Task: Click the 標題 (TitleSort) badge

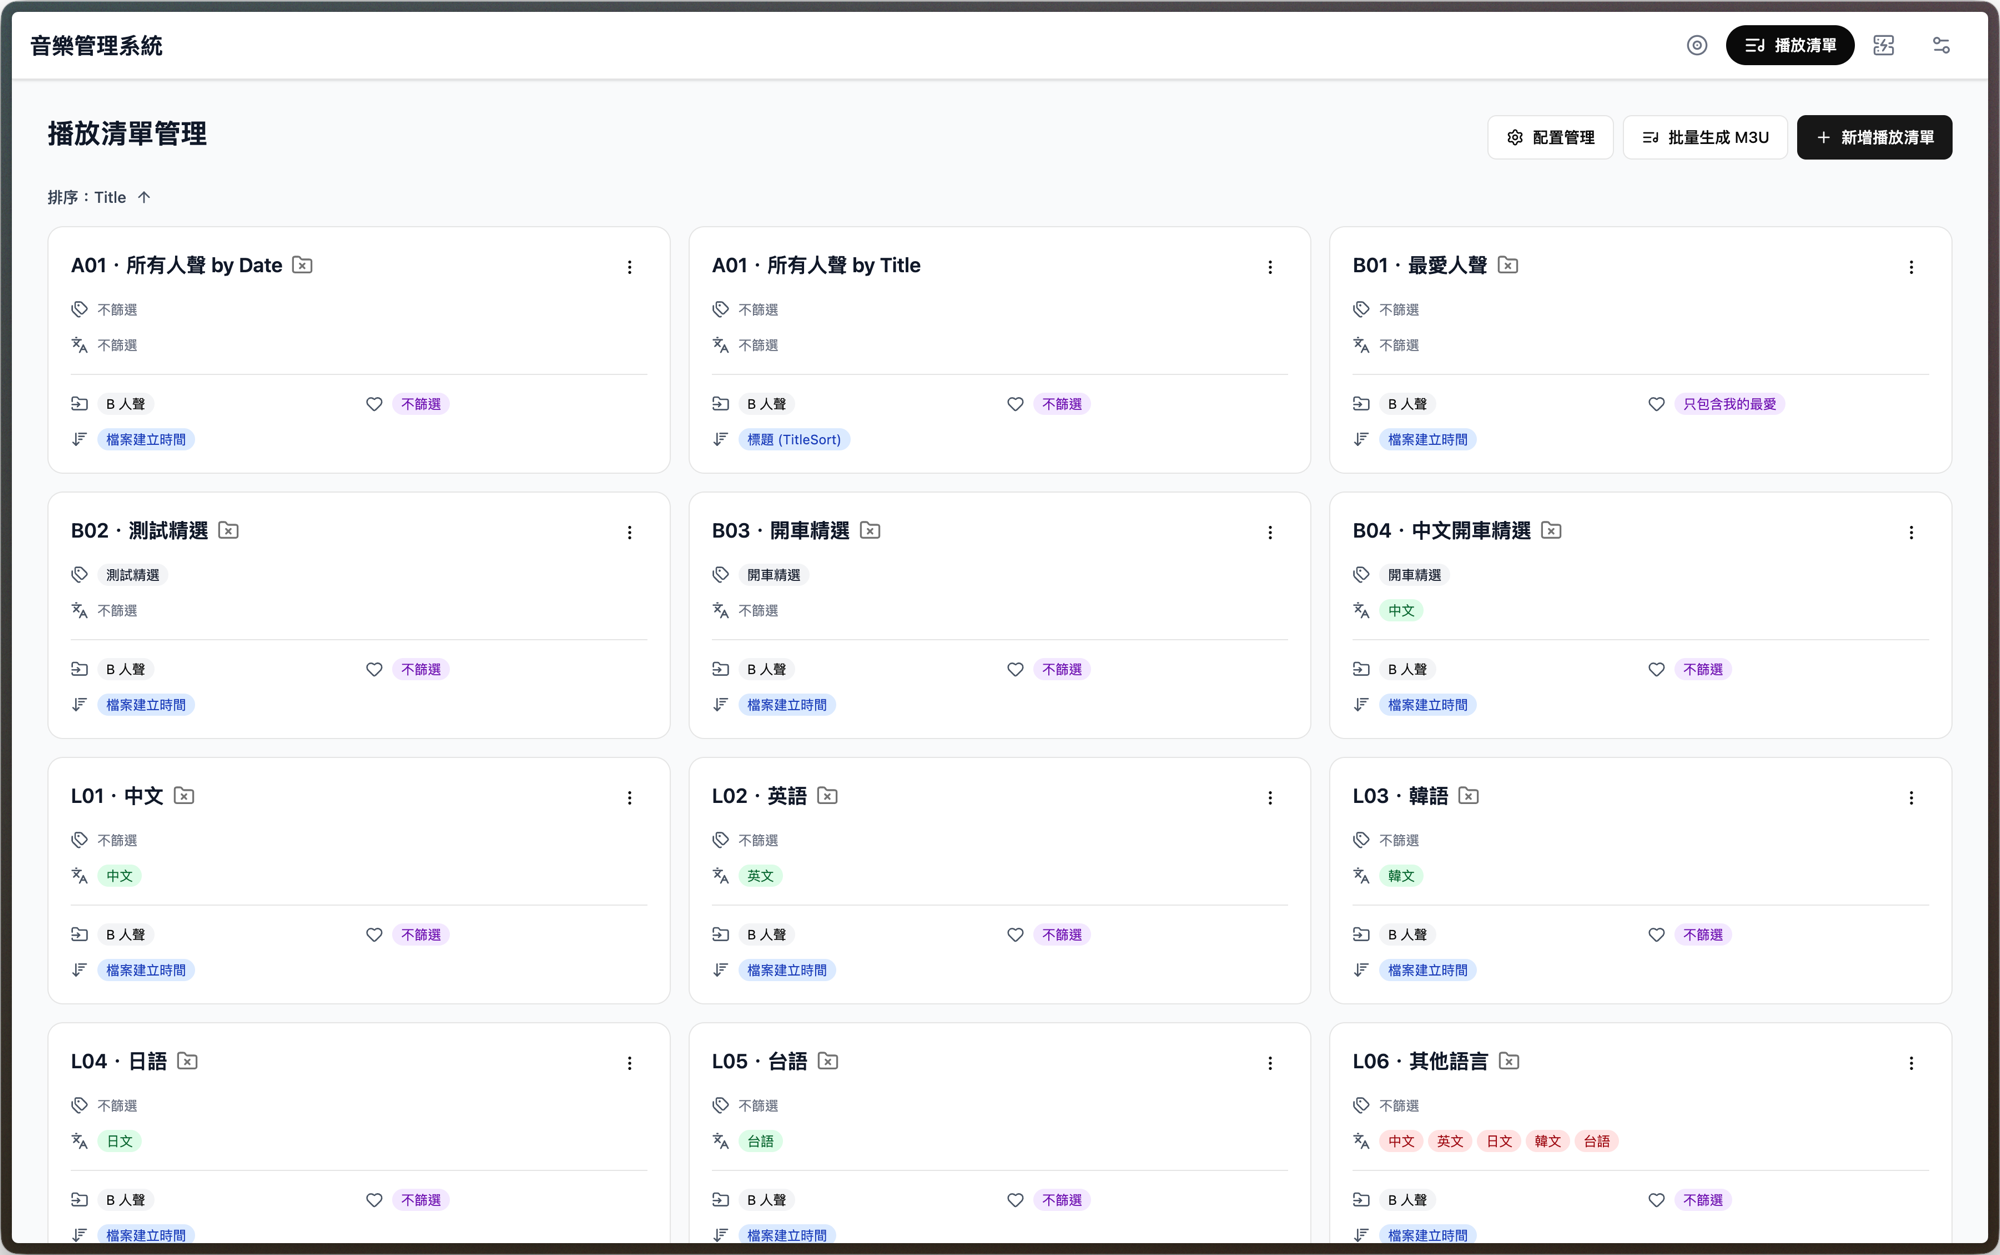Action: (x=794, y=440)
